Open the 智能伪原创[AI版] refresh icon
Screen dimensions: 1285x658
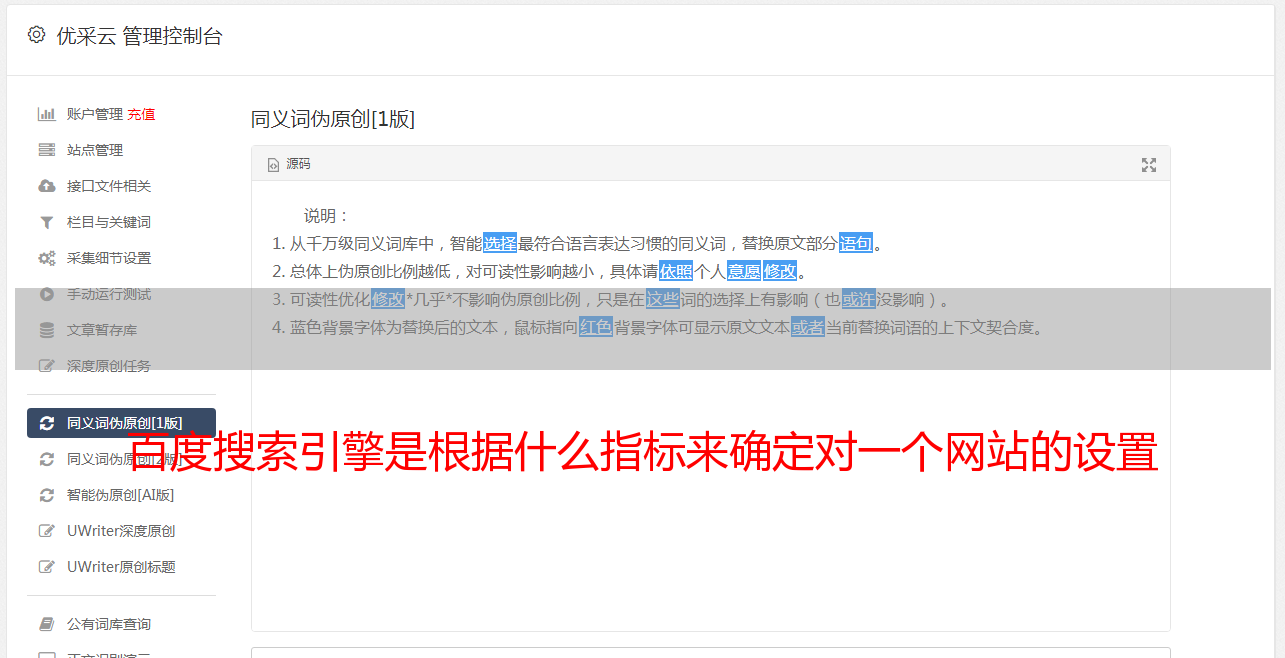click(x=46, y=495)
